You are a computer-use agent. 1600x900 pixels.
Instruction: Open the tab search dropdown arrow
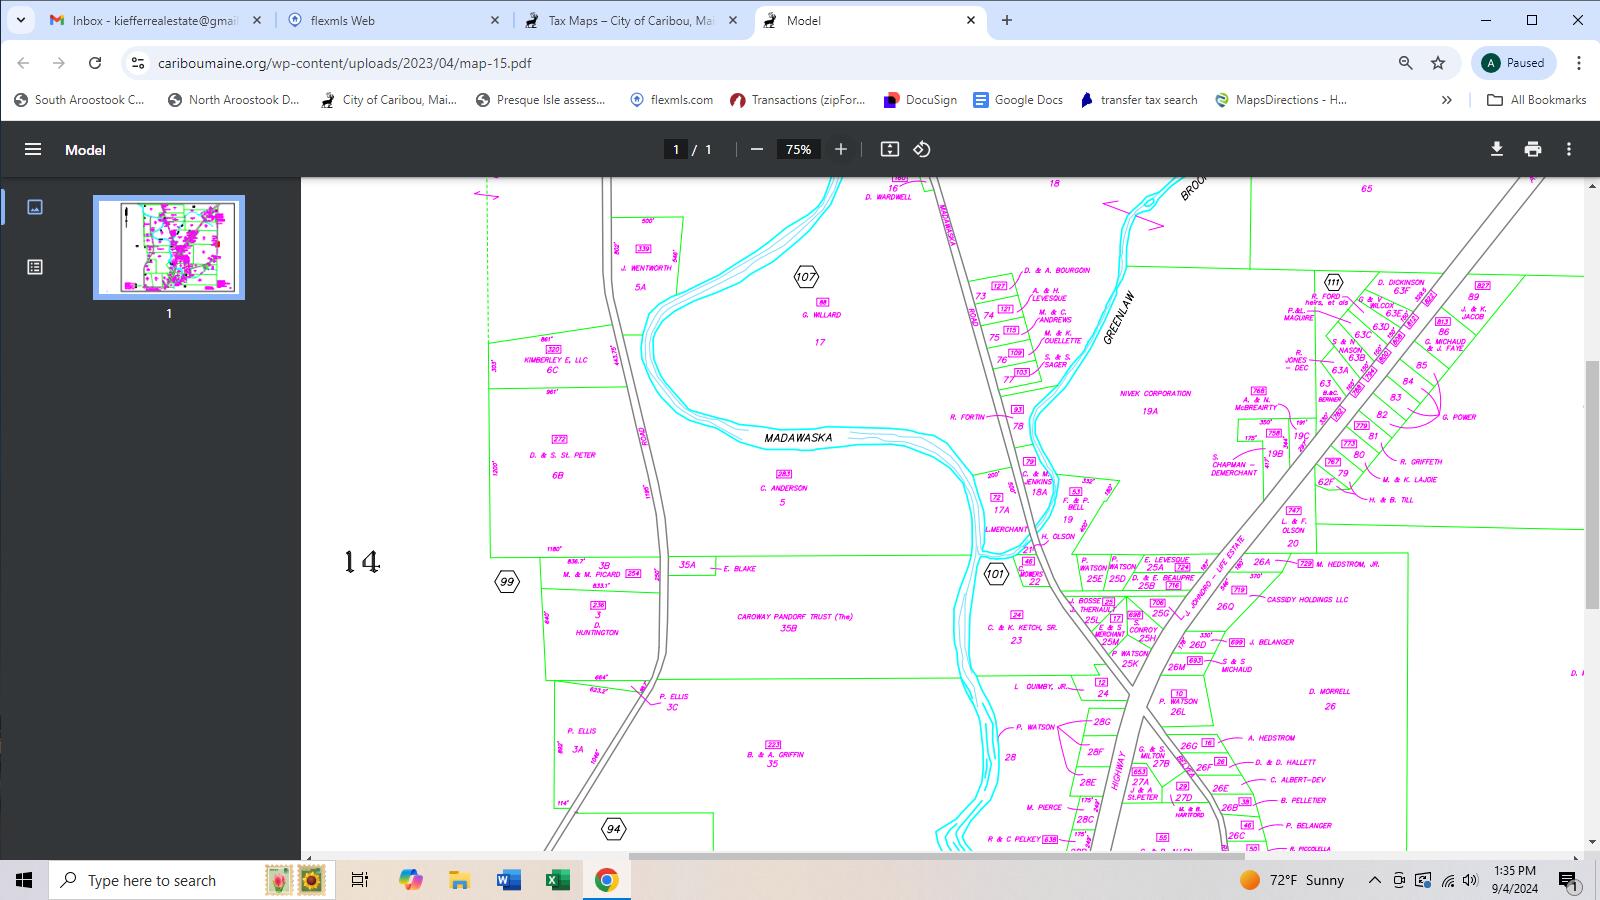(x=21, y=20)
